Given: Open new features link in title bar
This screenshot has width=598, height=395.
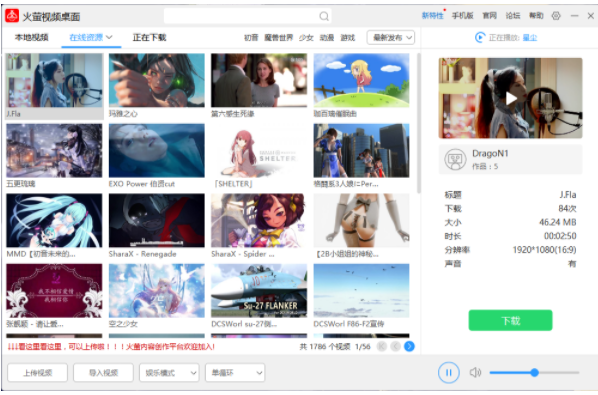Looking at the screenshot, I should pyautogui.click(x=432, y=16).
